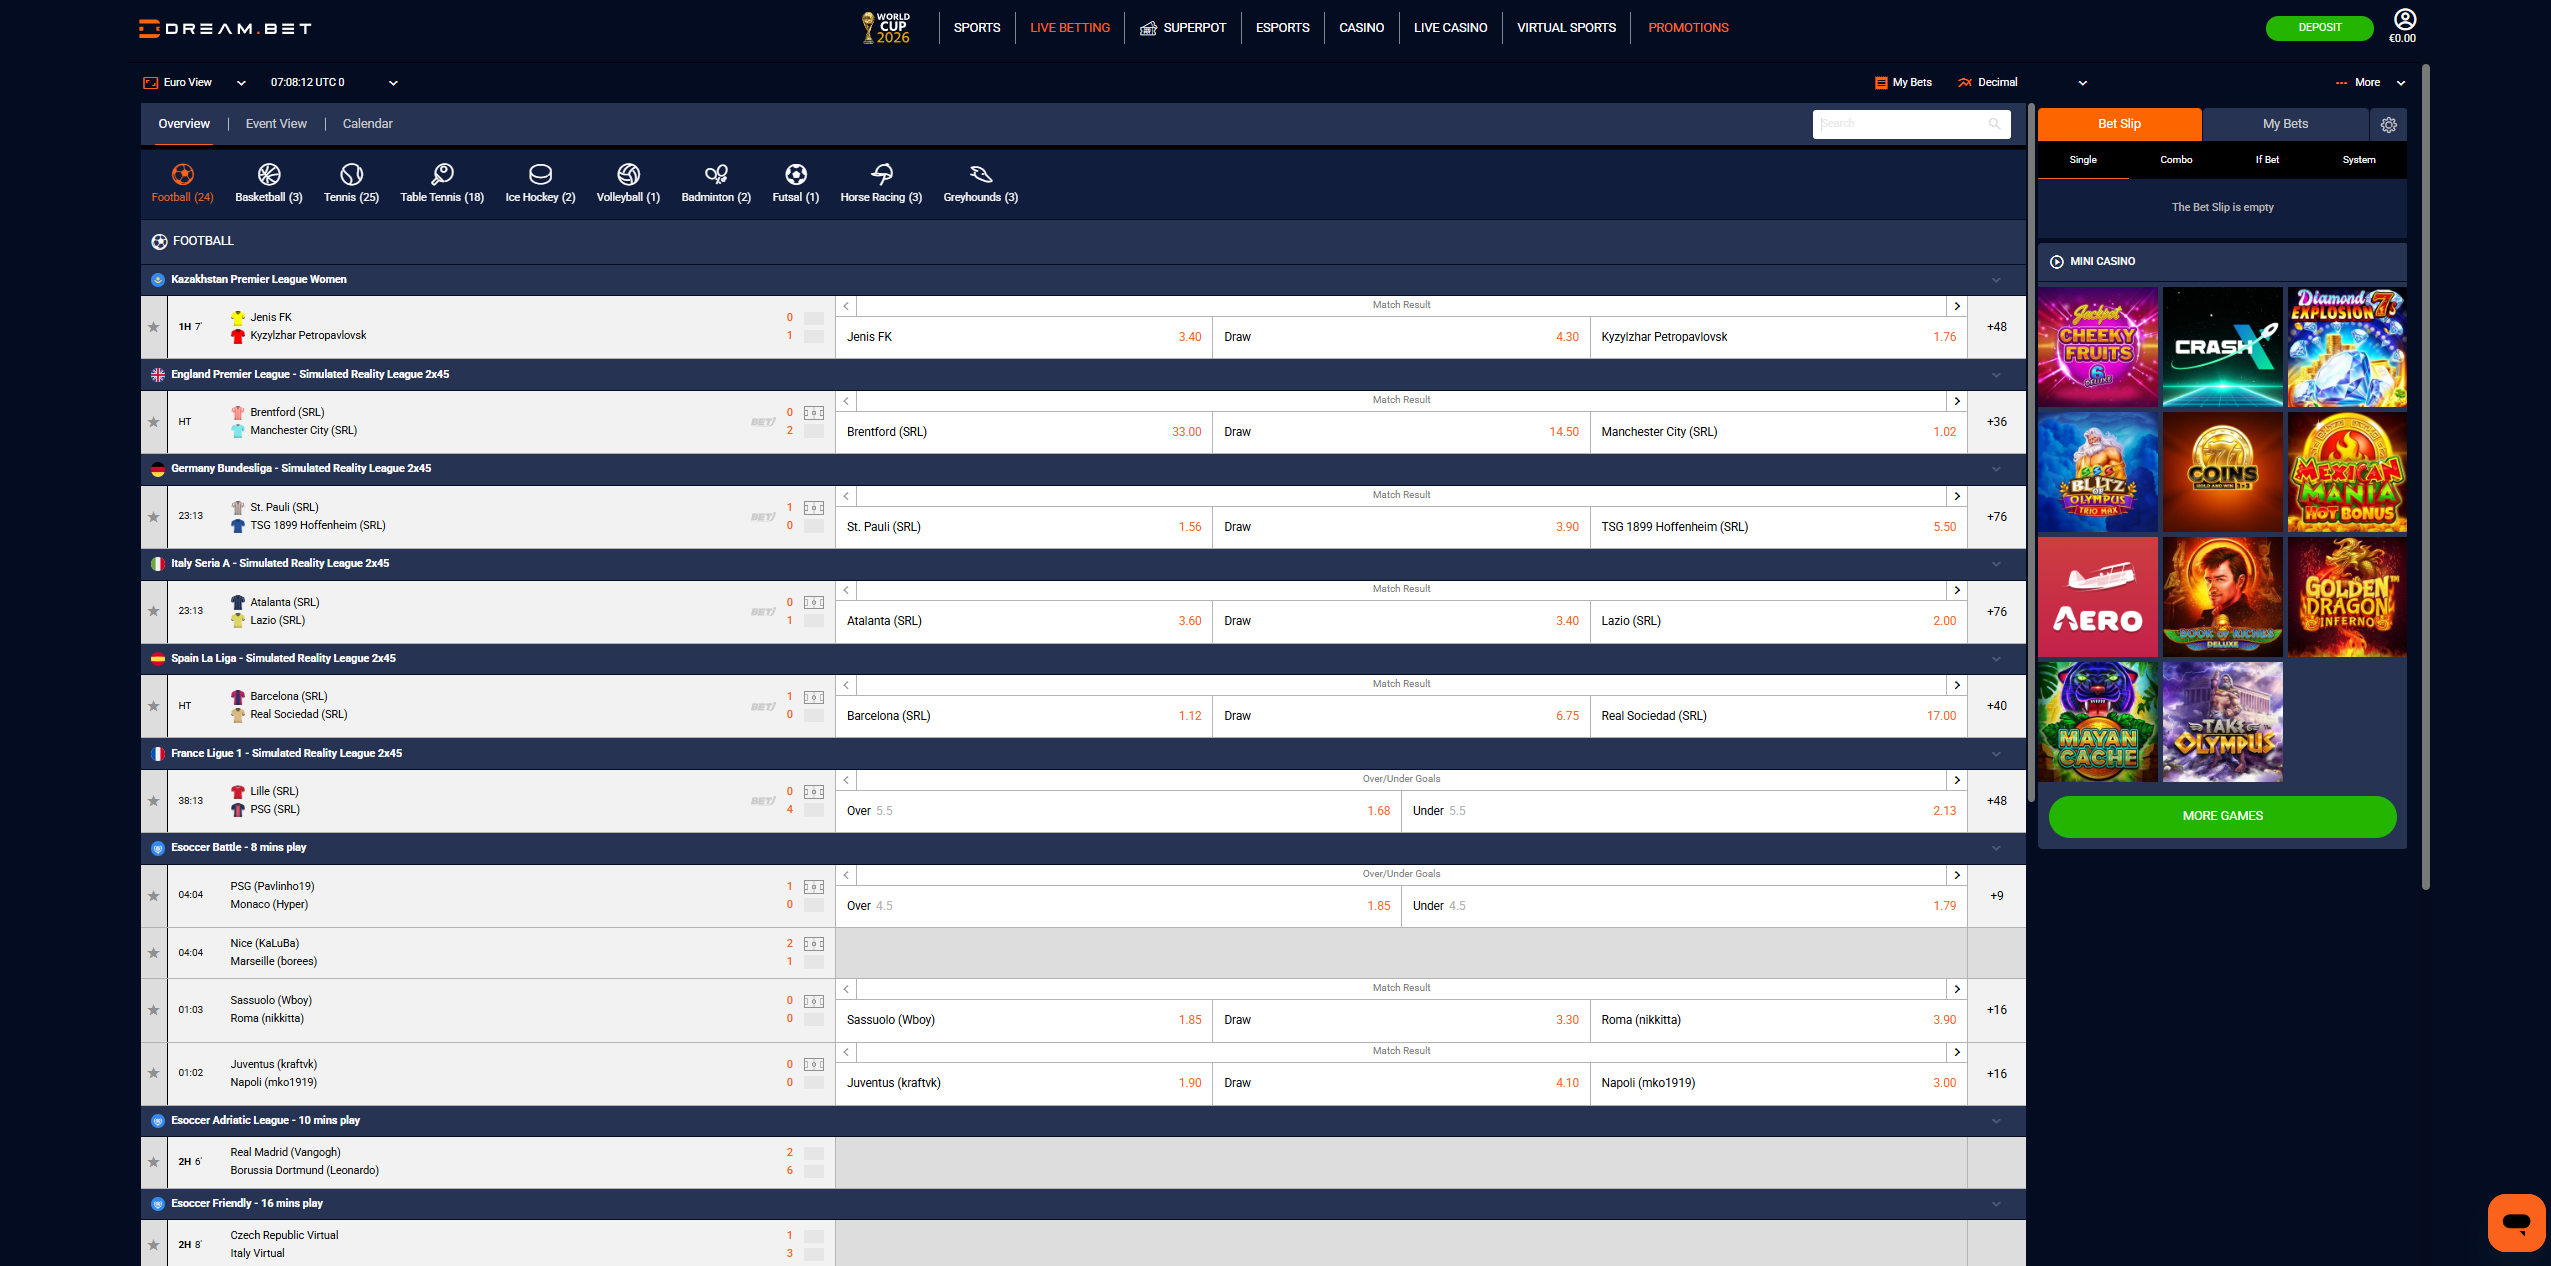
Task: Open +76 more markets for St. Pauli
Action: click(x=1996, y=517)
